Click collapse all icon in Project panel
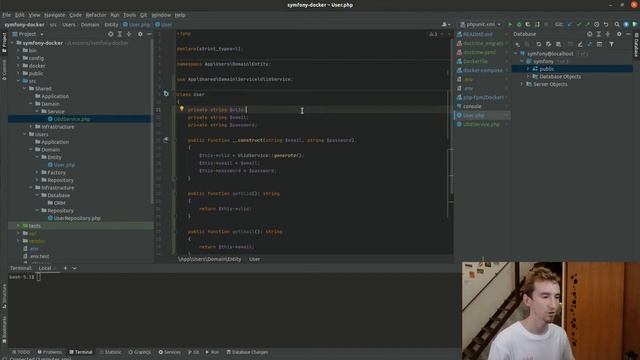The height and width of the screenshot is (360, 640). (x=129, y=34)
